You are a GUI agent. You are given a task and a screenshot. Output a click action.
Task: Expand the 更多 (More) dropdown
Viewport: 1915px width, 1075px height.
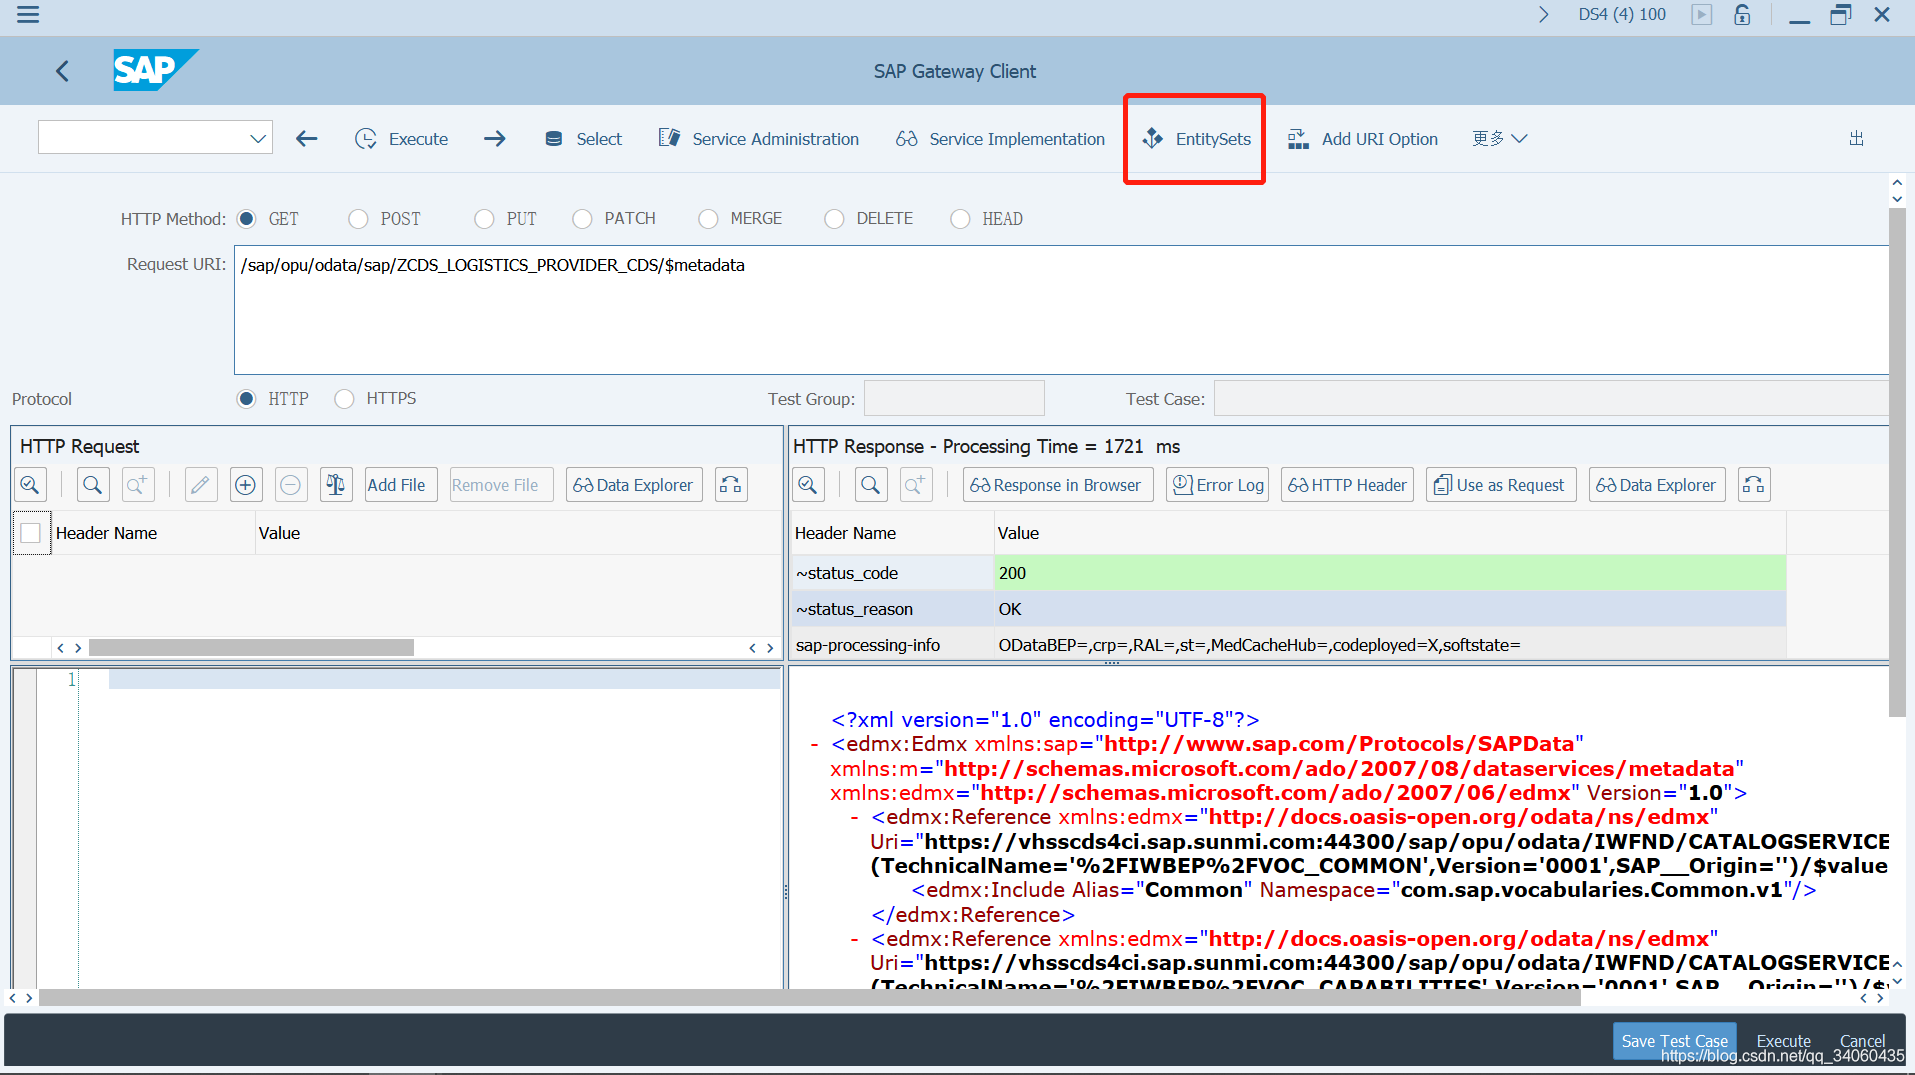click(1499, 139)
